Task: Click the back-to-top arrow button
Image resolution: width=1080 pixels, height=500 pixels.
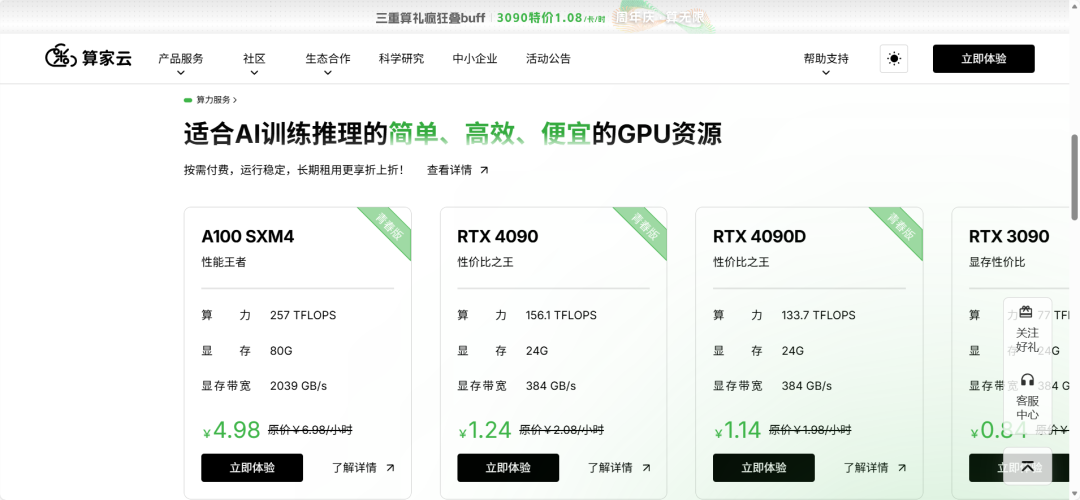Action: coord(1028,466)
